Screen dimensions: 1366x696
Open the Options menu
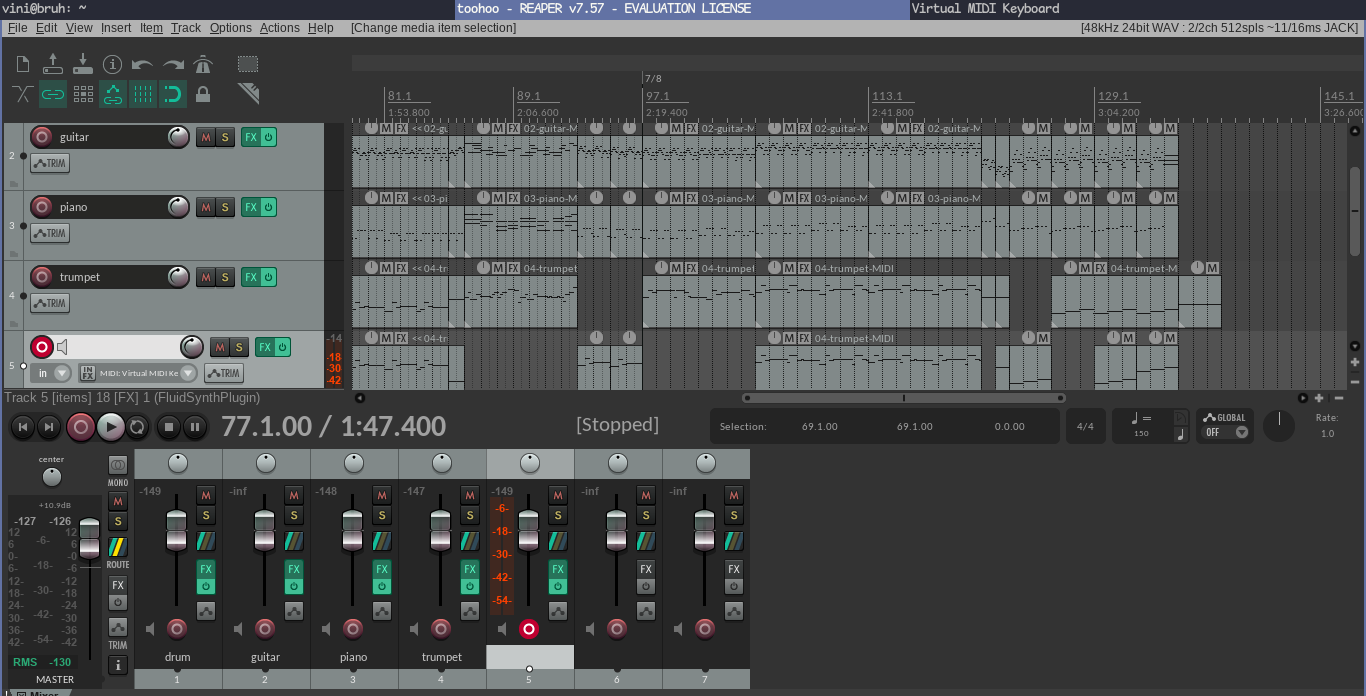pos(231,28)
